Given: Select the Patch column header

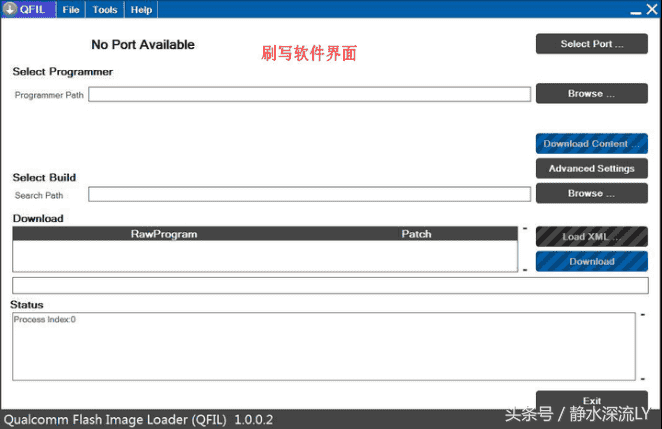Looking at the screenshot, I should [x=416, y=234].
